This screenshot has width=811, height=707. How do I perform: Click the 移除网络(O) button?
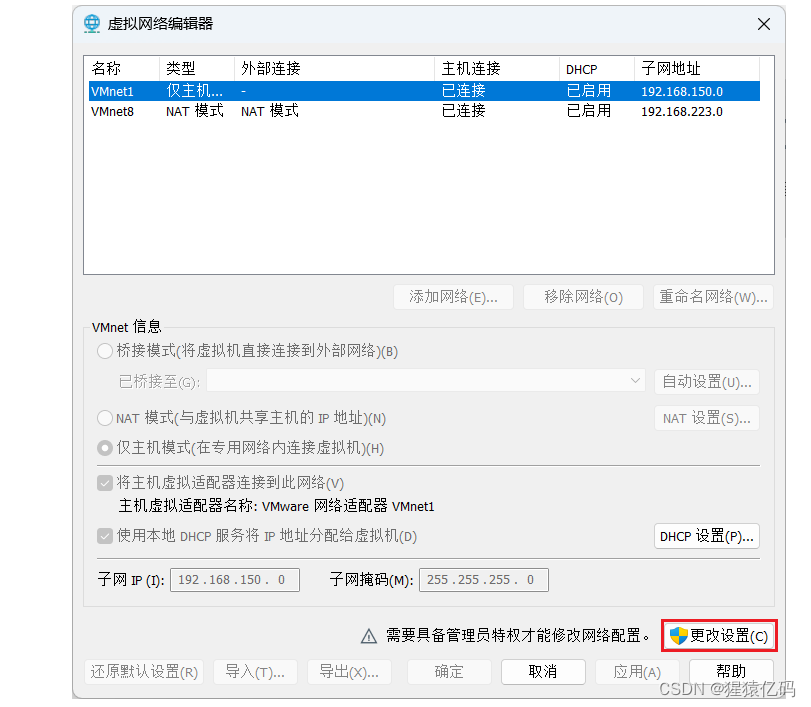pyautogui.click(x=583, y=297)
